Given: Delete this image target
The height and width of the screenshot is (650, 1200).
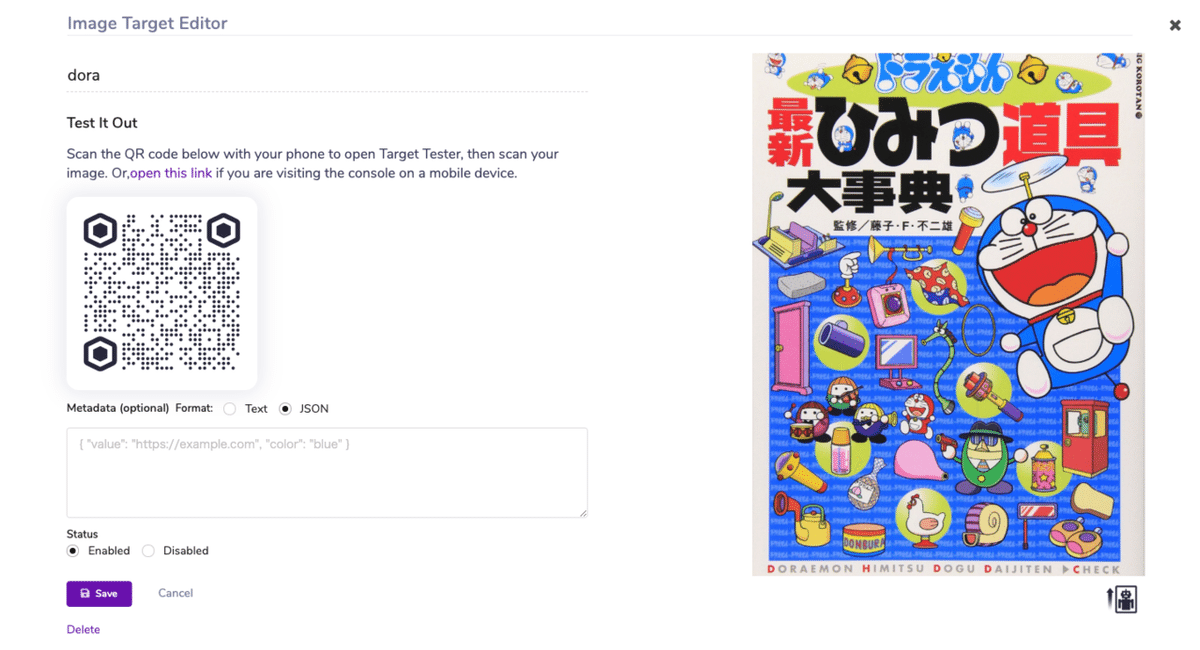Looking at the screenshot, I should [x=83, y=629].
